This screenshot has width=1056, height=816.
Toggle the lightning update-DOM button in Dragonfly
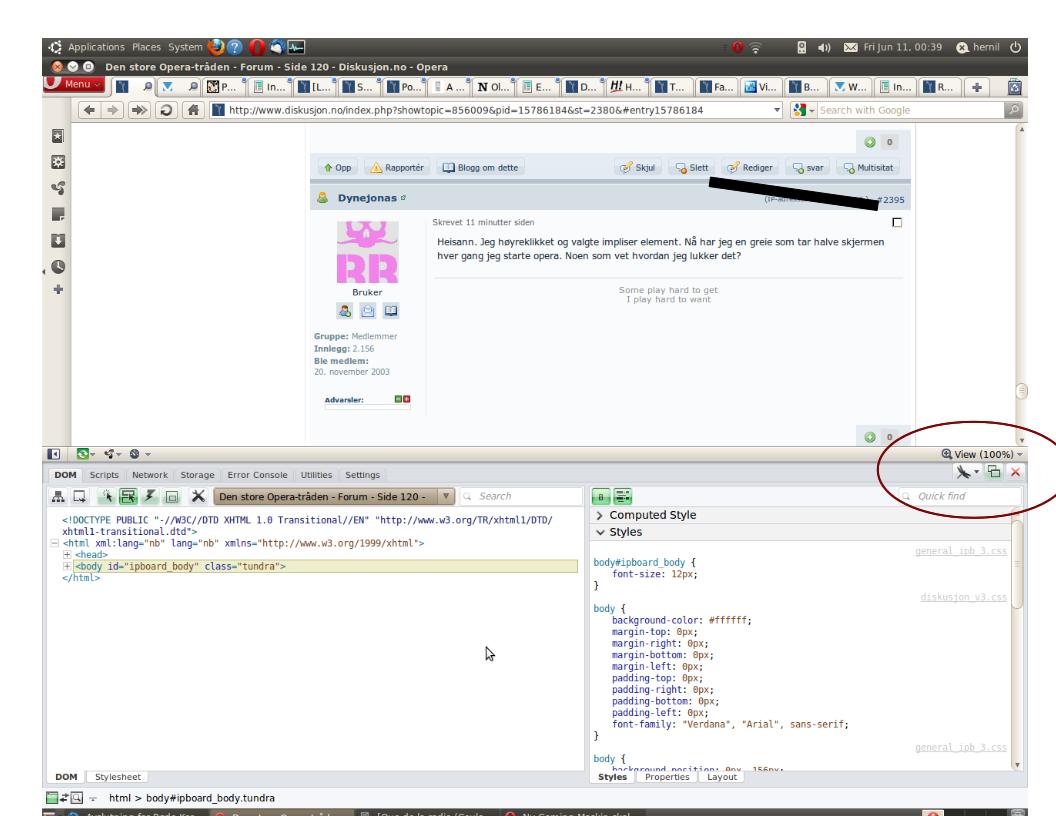pyautogui.click(x=150, y=497)
